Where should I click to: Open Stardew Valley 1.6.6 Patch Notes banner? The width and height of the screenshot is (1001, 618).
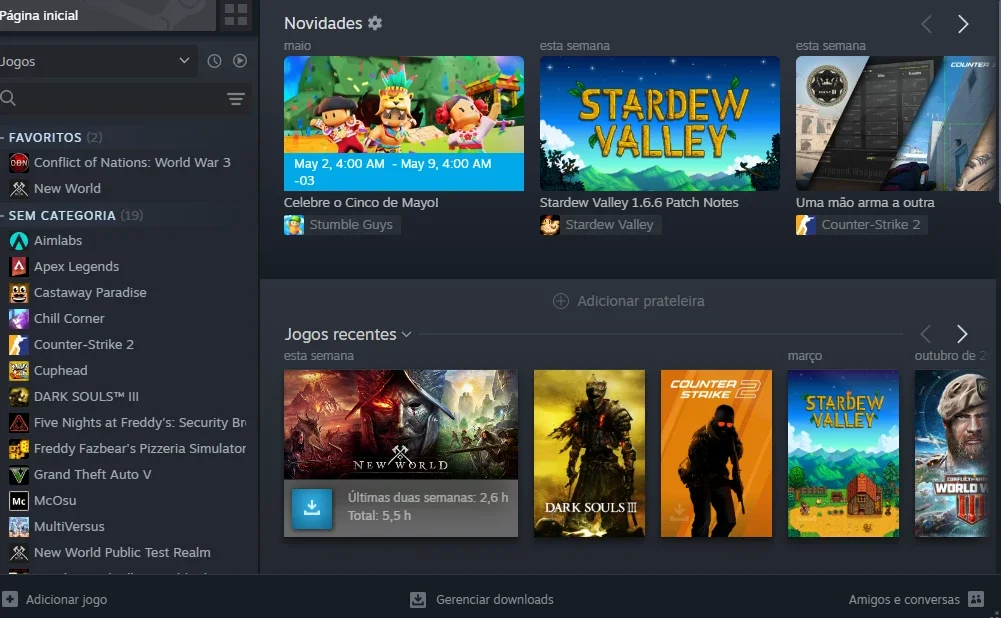pos(659,123)
